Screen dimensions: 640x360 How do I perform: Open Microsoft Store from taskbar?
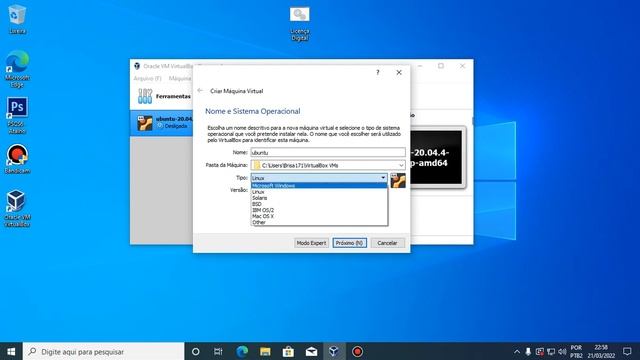click(x=288, y=351)
